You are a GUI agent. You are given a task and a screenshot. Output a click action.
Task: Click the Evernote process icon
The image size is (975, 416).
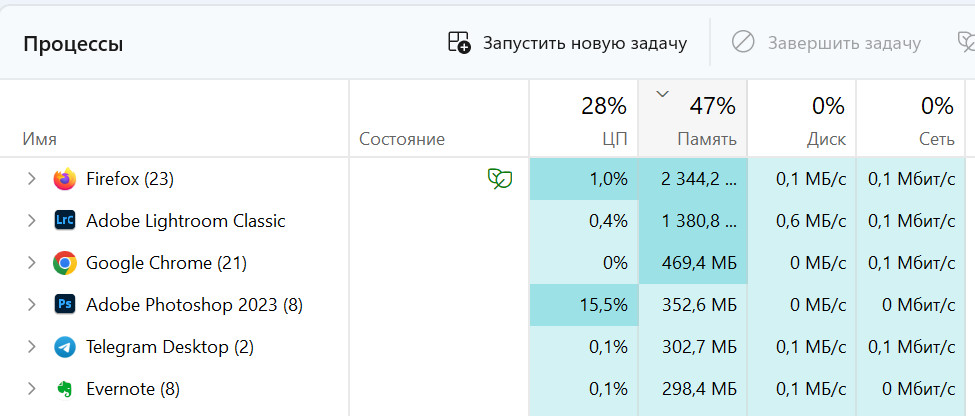65,389
